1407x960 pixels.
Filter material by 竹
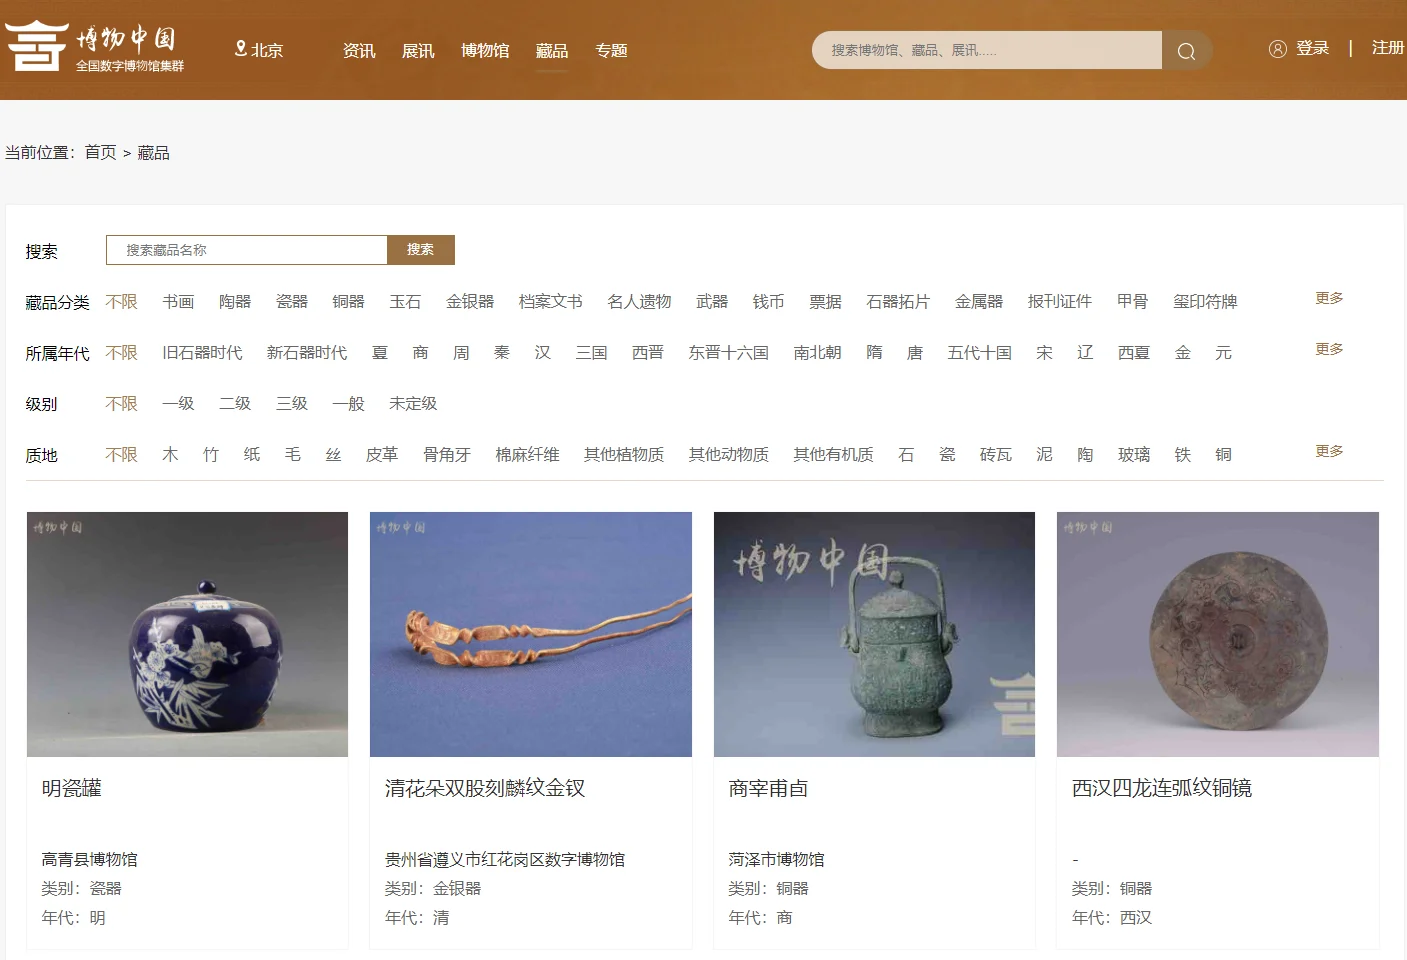click(x=210, y=454)
